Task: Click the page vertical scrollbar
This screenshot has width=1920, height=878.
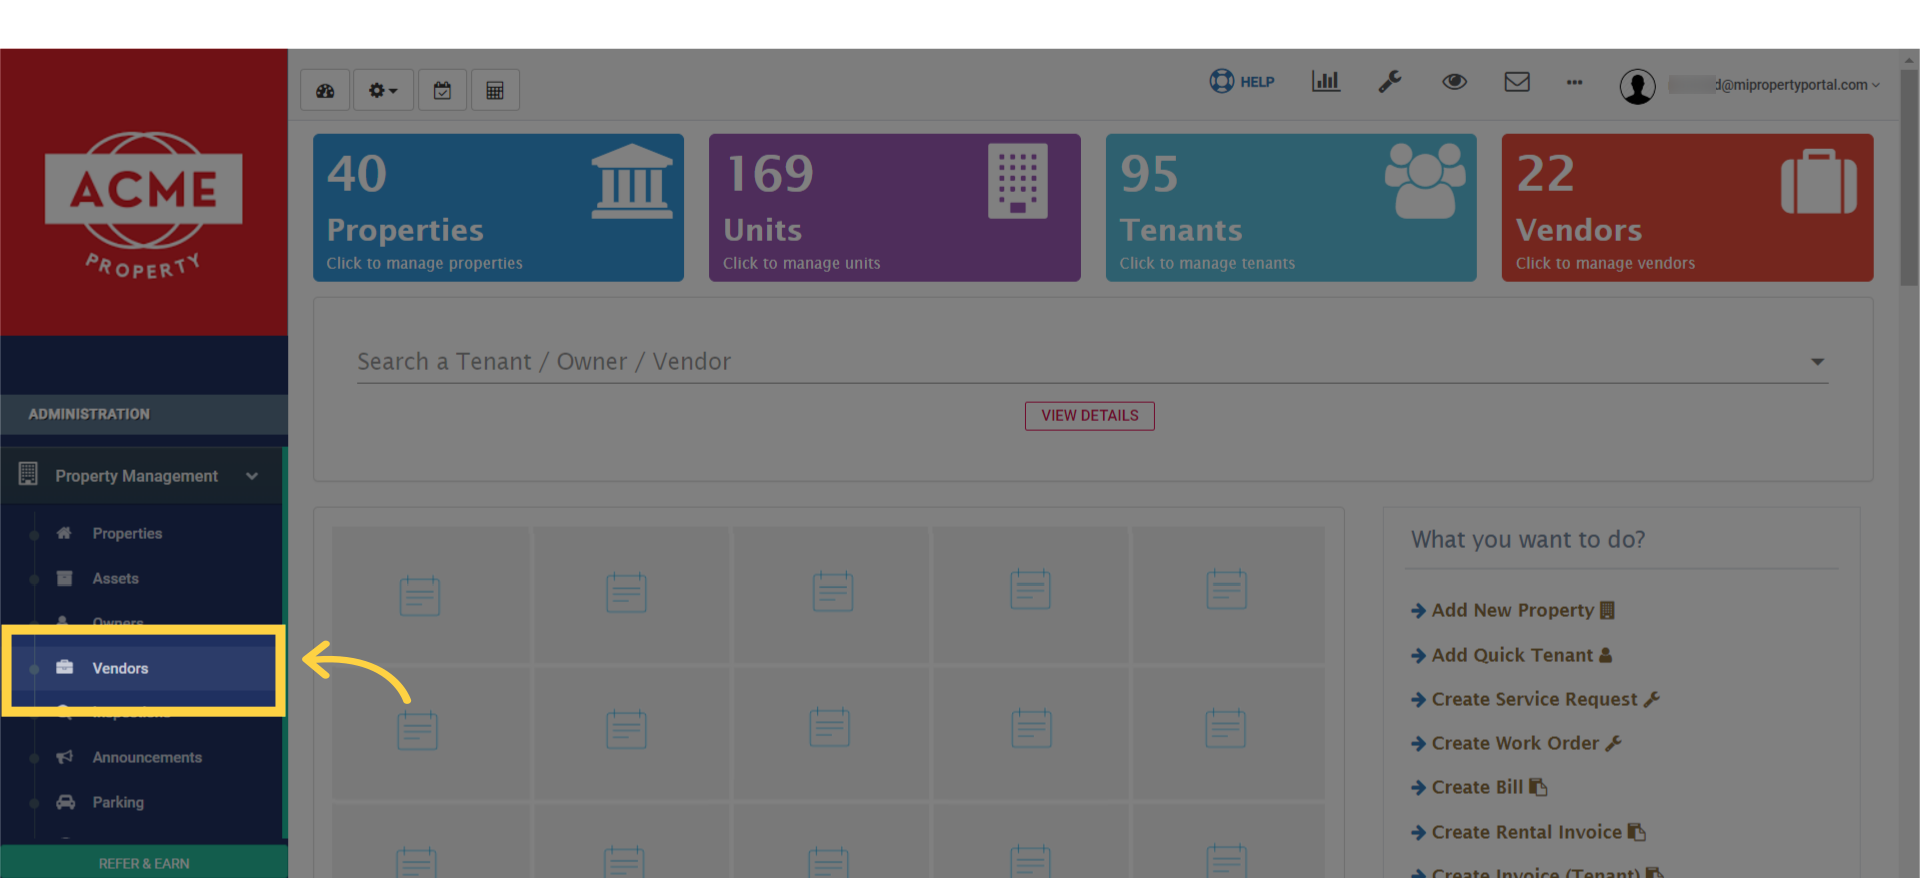Action: coord(1909,177)
